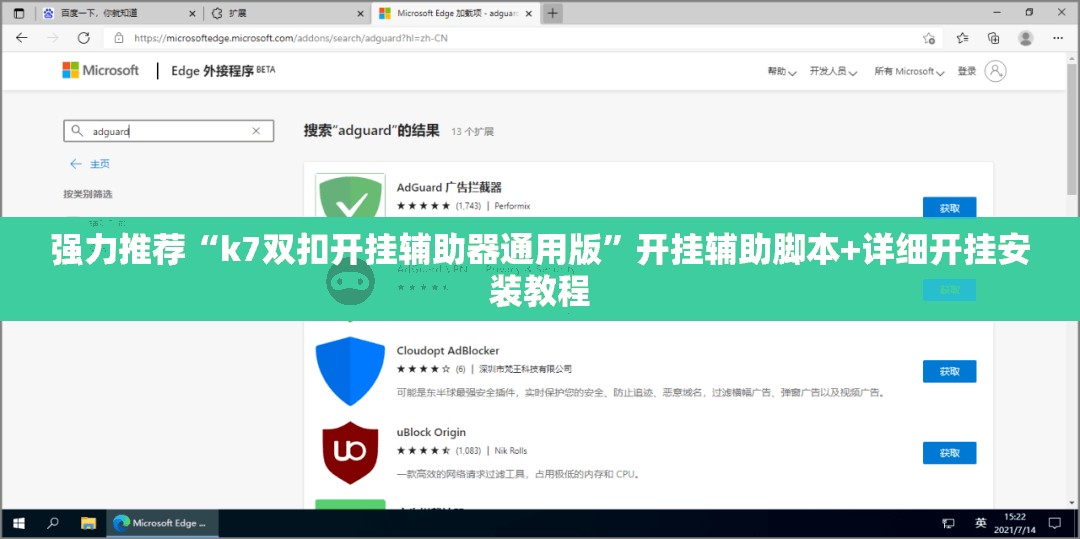Viewport: 1080px width, 539px height.
Task: Click the 登录 sign-in link
Action: pyautogui.click(x=966, y=71)
